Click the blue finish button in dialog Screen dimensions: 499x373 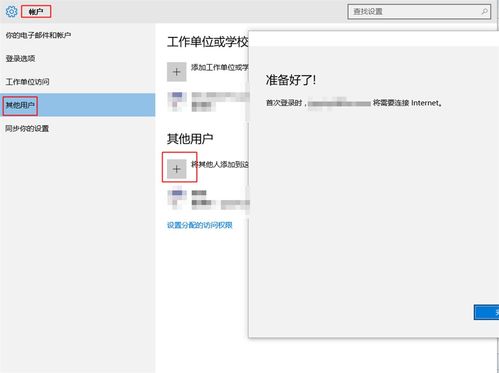tap(486, 312)
